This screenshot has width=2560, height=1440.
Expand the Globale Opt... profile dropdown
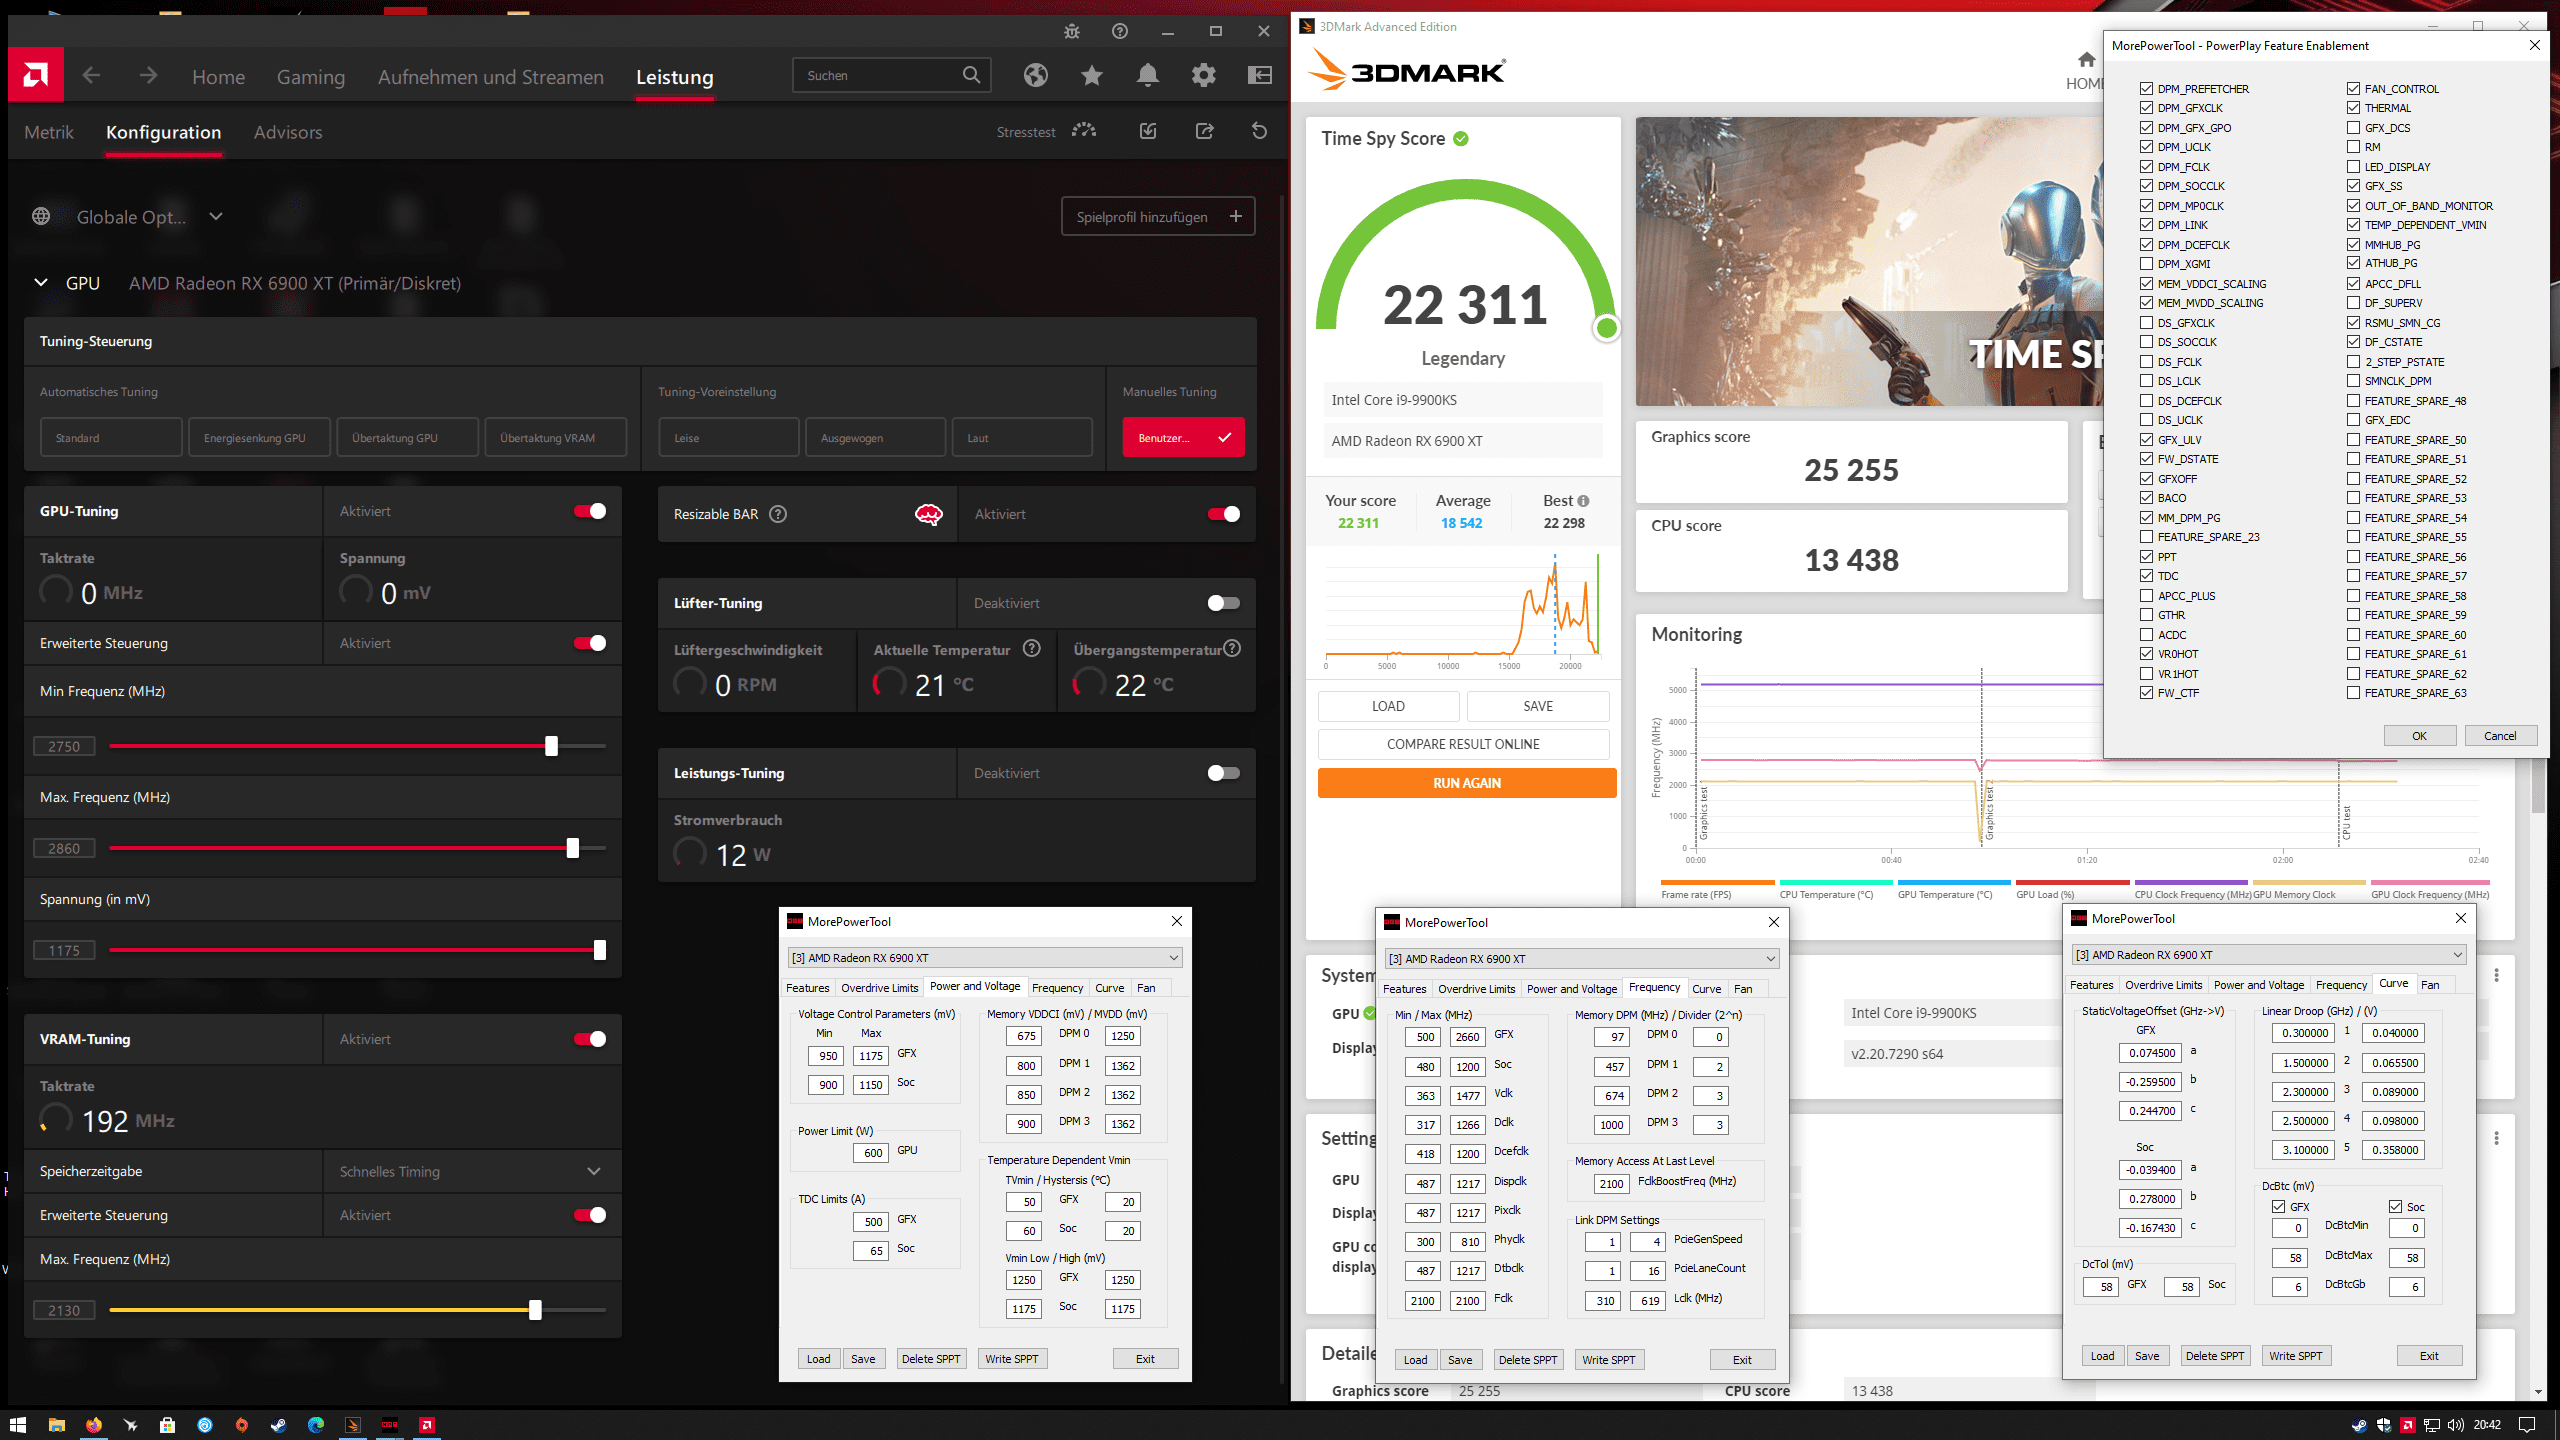click(216, 217)
